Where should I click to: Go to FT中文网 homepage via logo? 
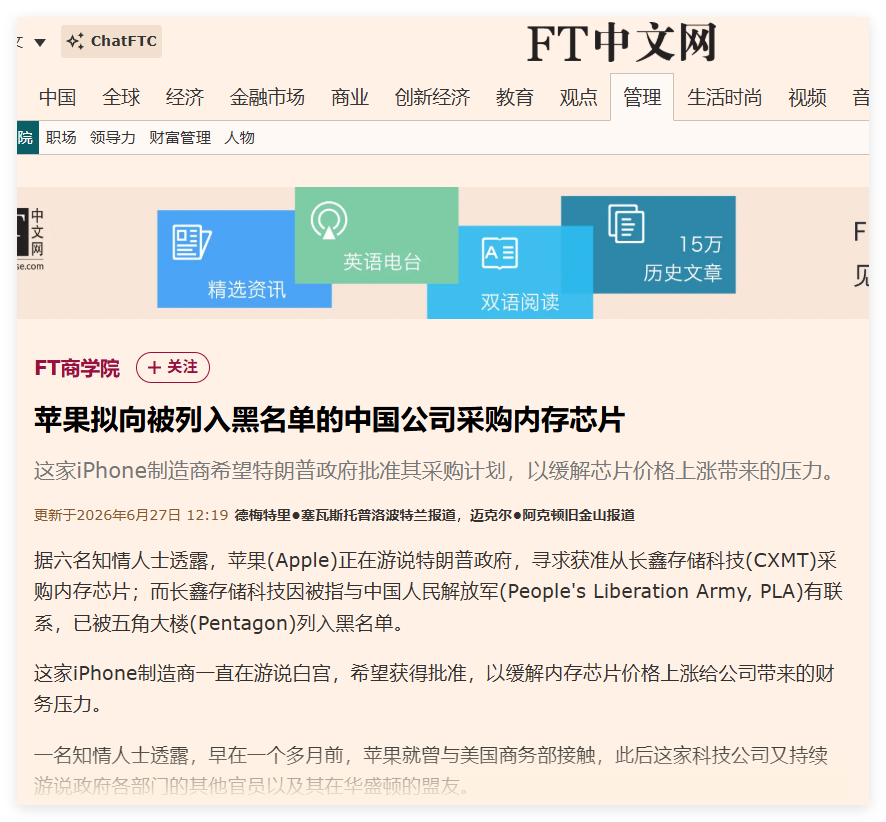click(x=622, y=43)
